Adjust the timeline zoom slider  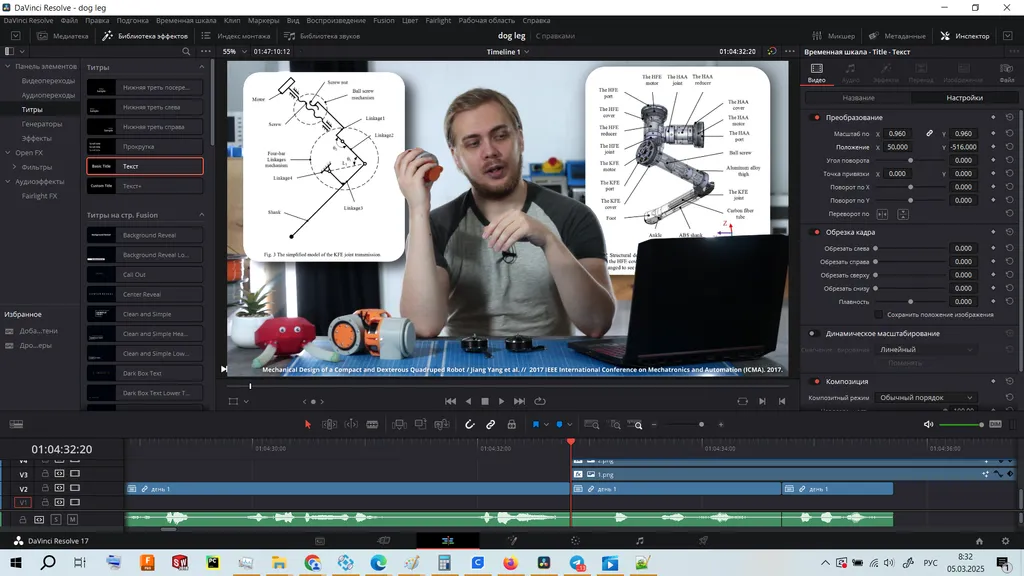pyautogui.click(x=687, y=424)
